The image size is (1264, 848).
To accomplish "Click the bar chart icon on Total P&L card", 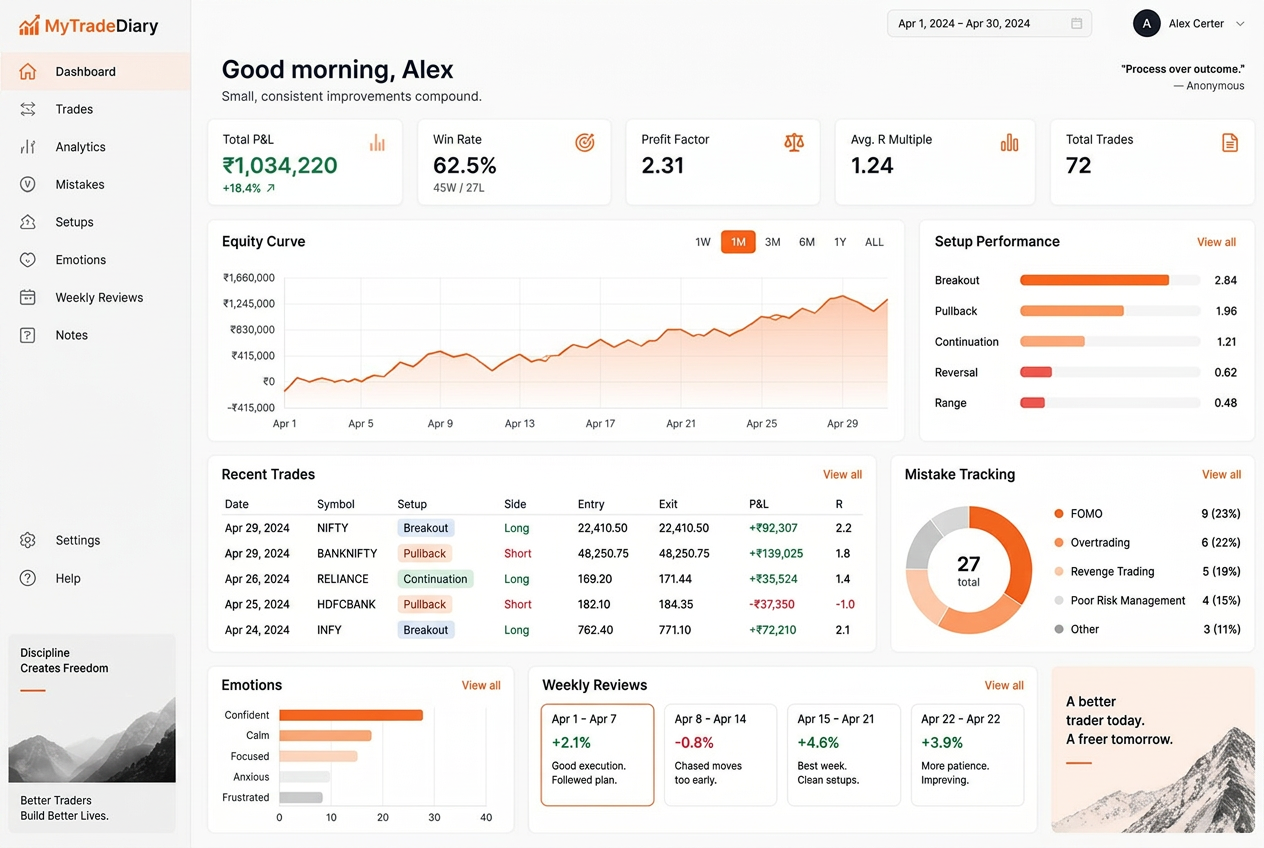I will 377,143.
